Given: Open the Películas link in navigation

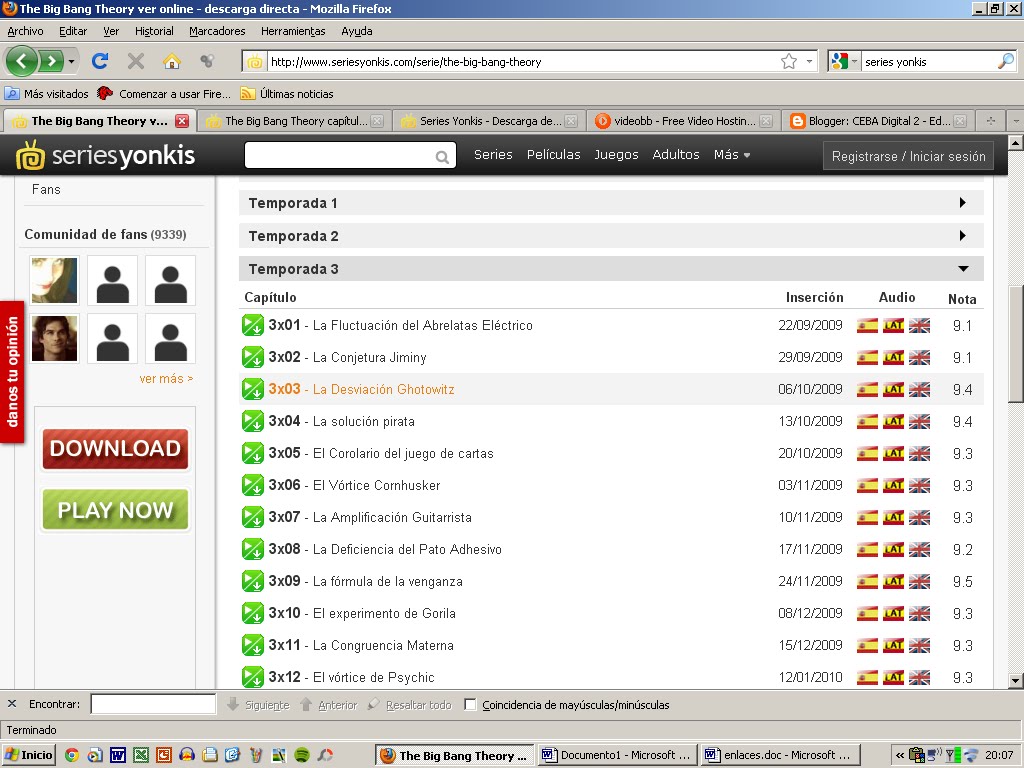Looking at the screenshot, I should [554, 155].
